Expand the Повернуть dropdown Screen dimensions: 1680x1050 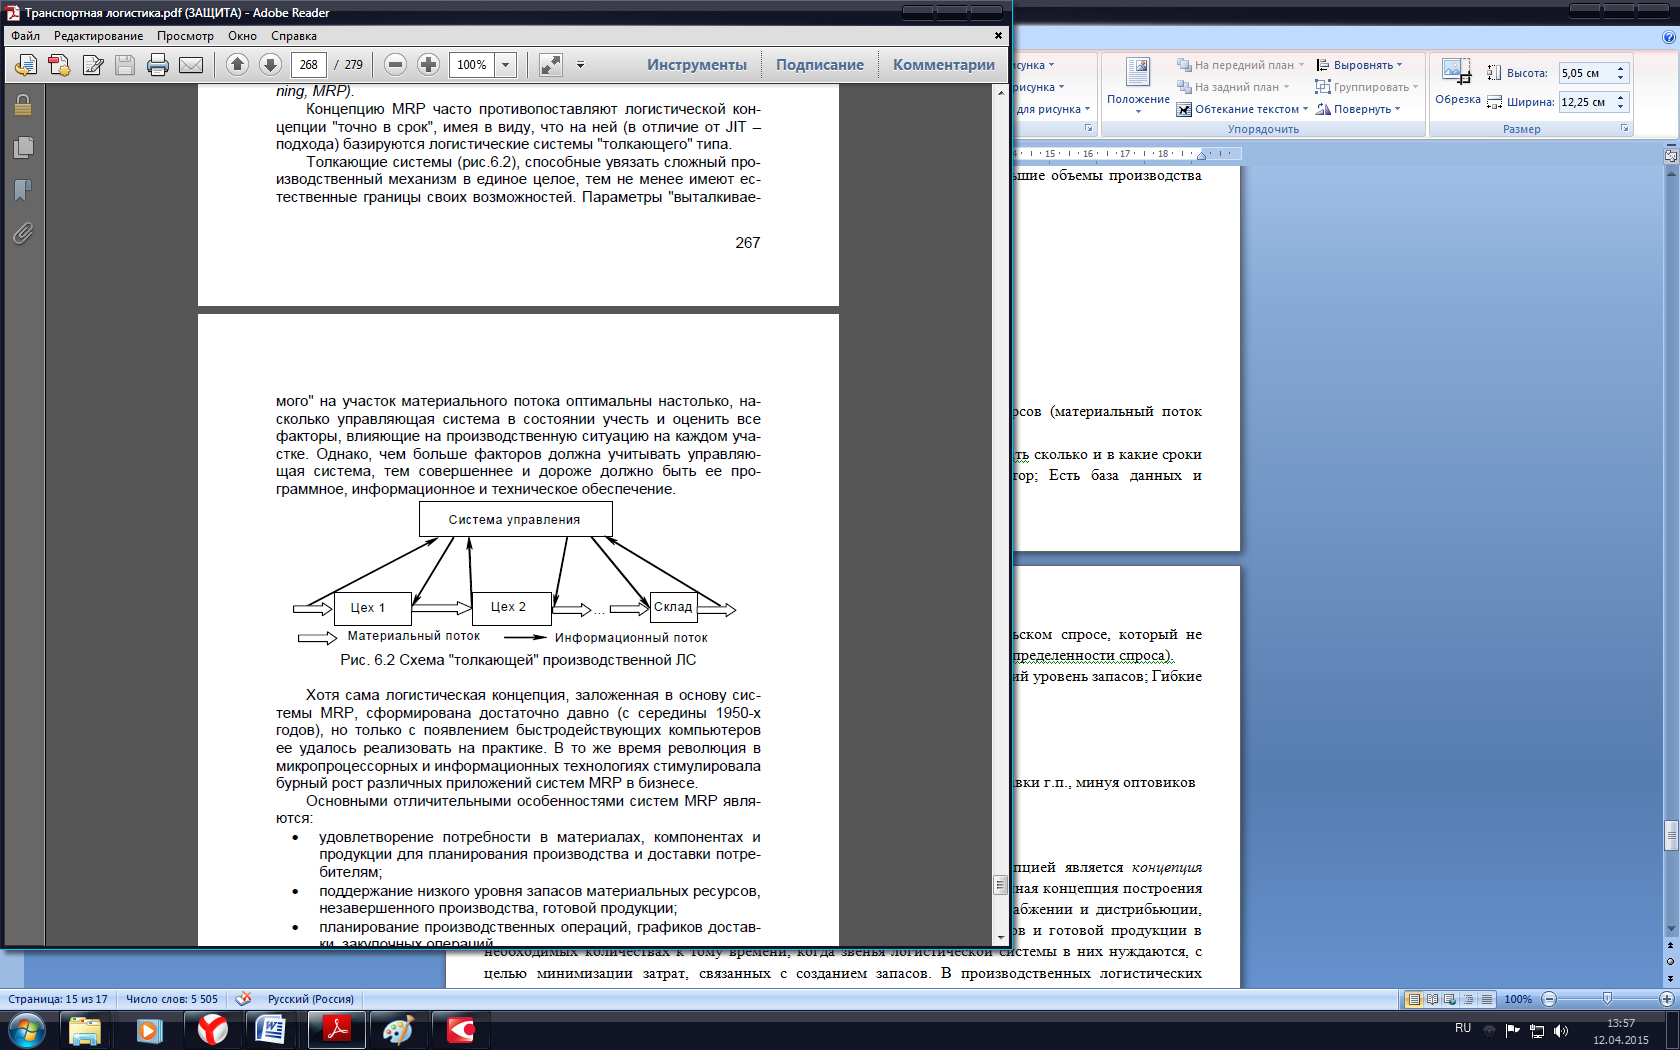1397,109
